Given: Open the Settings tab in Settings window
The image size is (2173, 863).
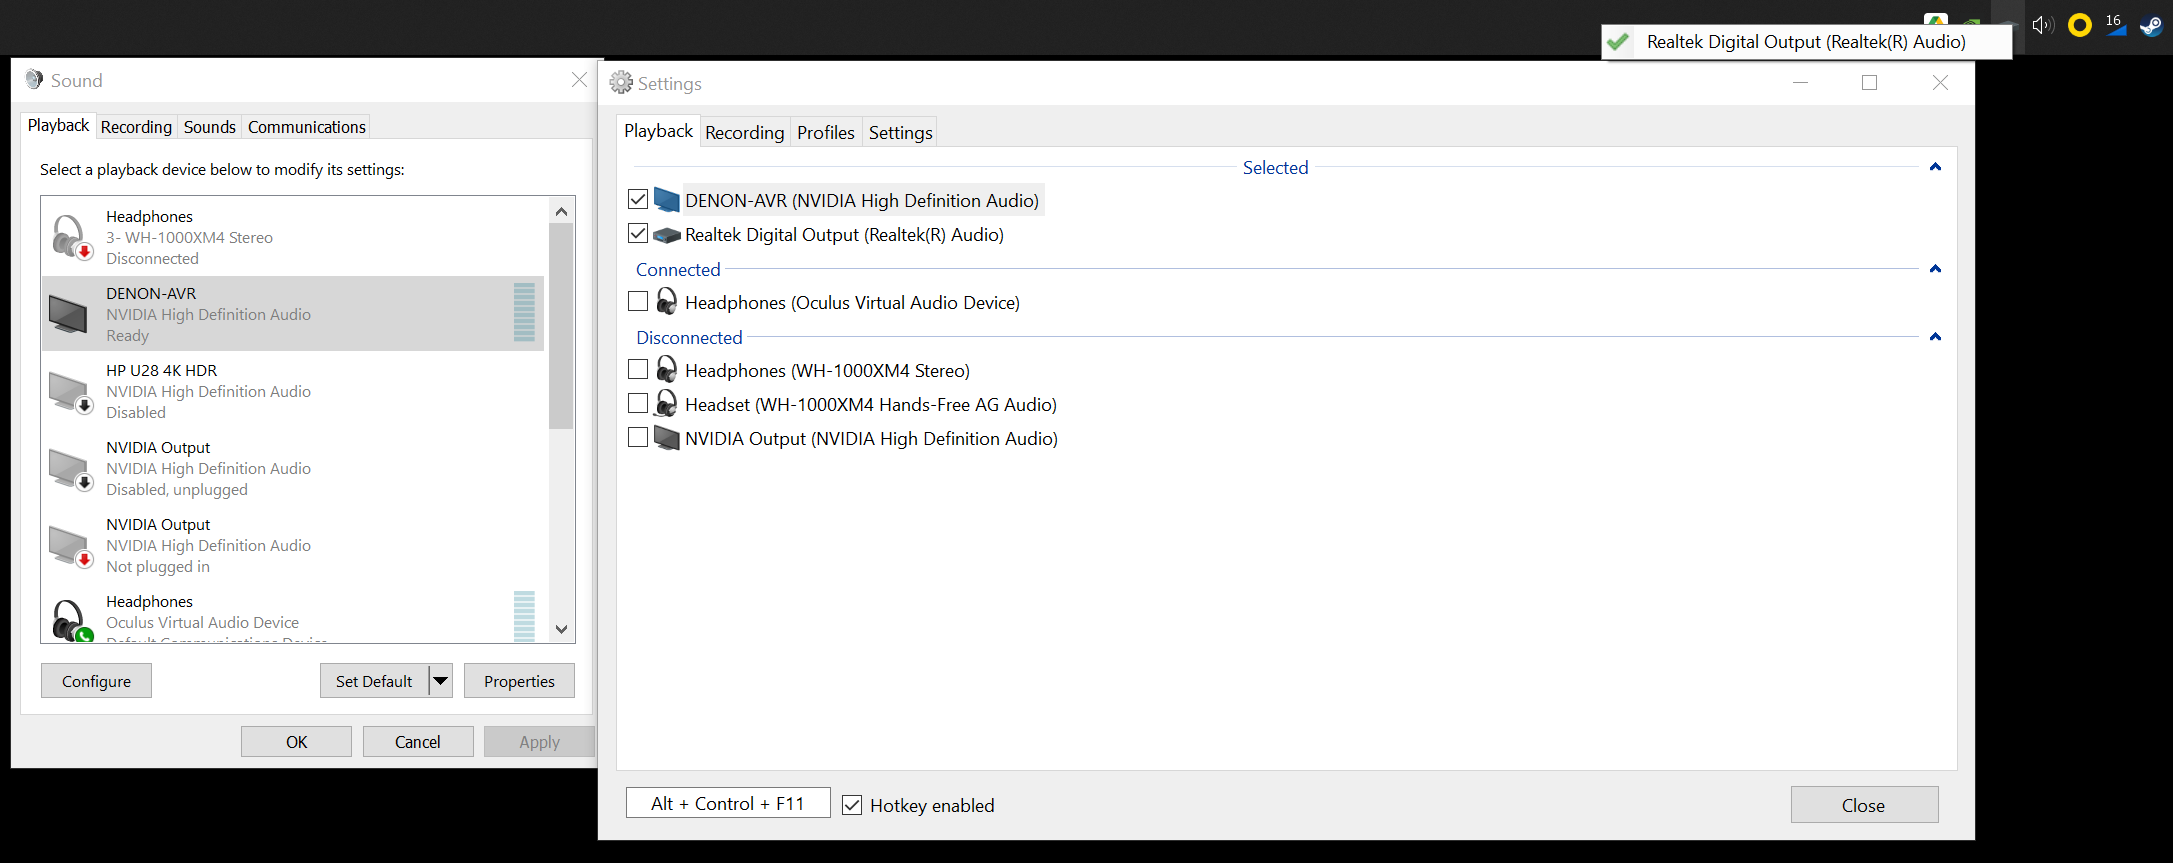Looking at the screenshot, I should click(x=900, y=132).
